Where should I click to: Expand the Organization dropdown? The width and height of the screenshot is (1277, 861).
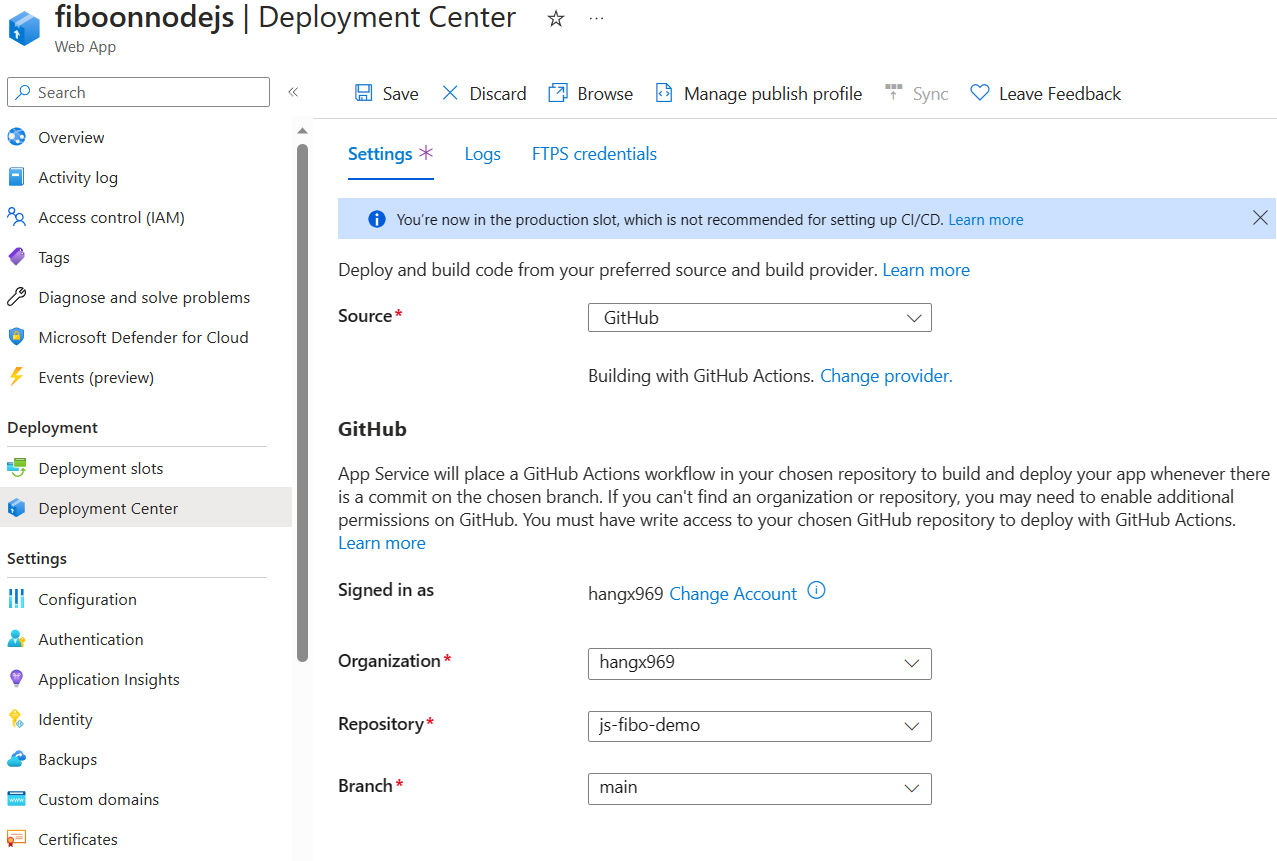760,663
